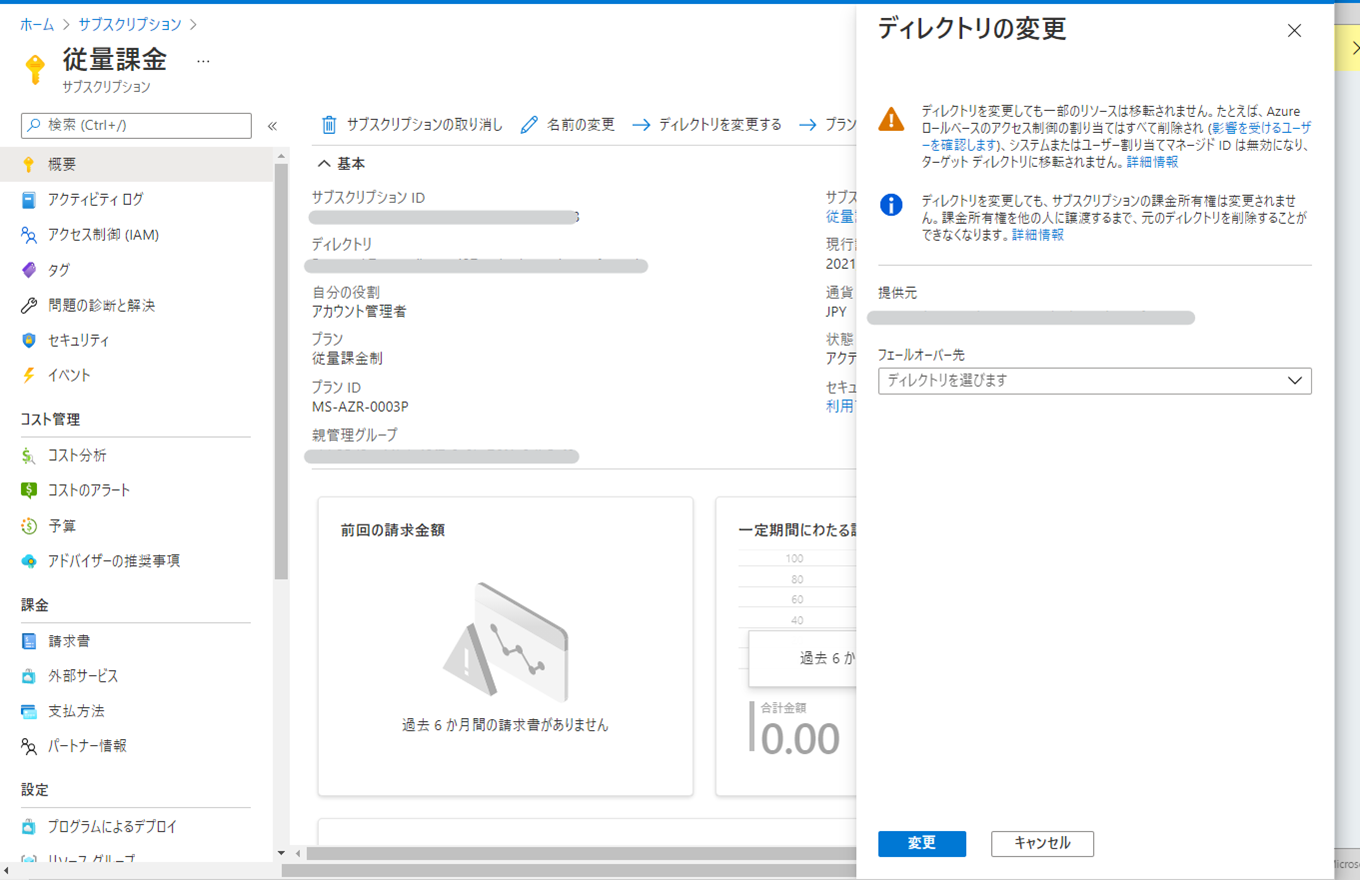The height and width of the screenshot is (880, 1360).
Task: Click the コスト分析 icon in sidebar
Action: point(29,456)
